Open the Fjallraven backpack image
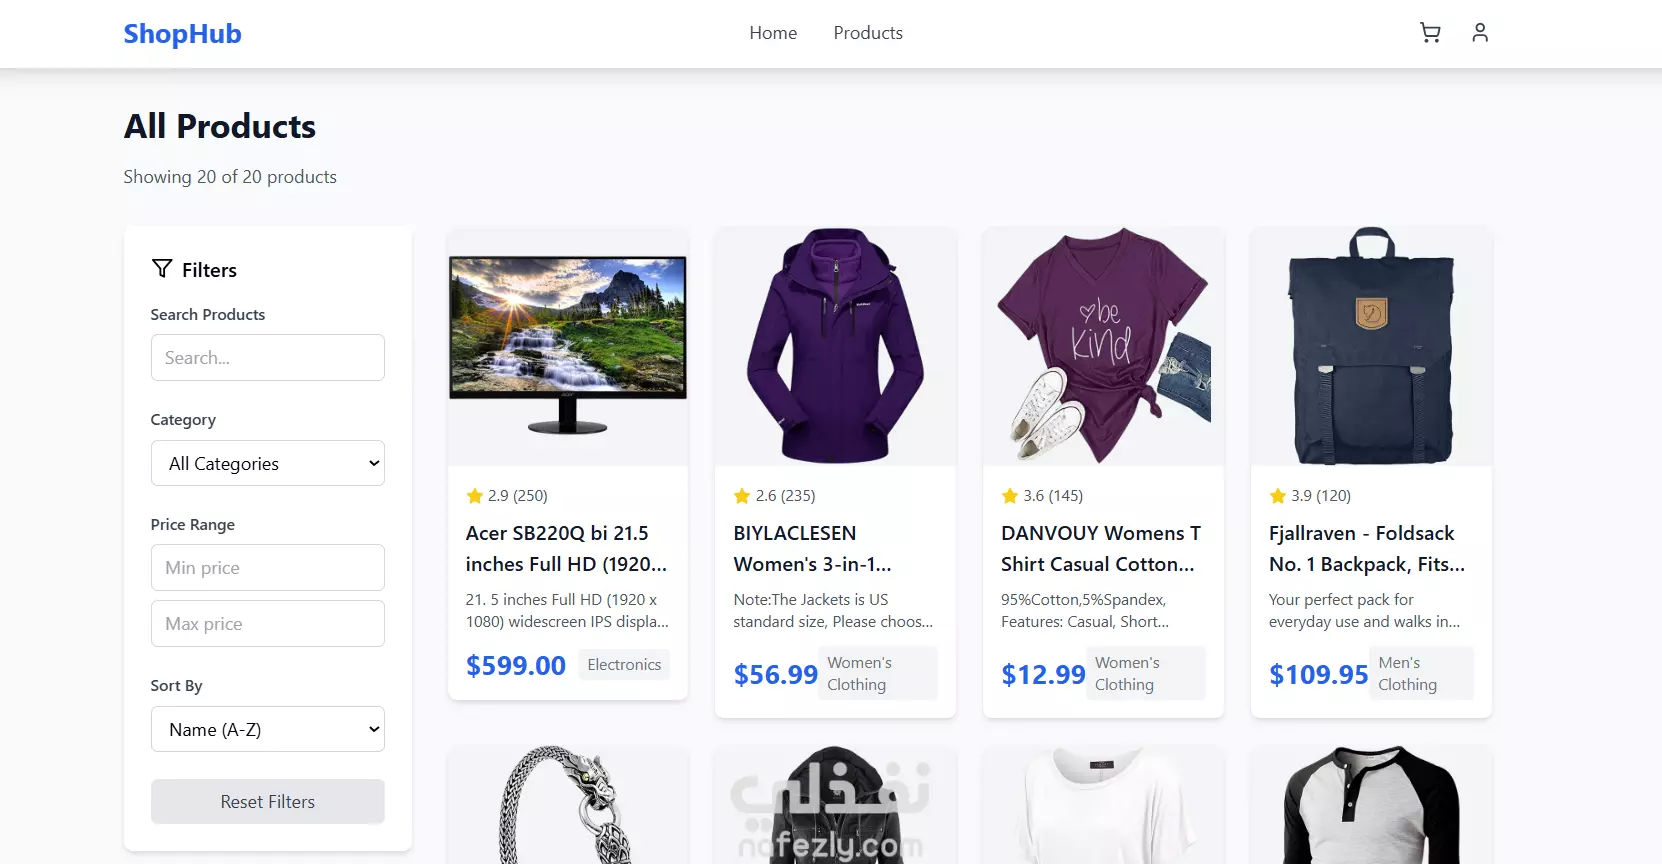1662x864 pixels. pyautogui.click(x=1371, y=346)
